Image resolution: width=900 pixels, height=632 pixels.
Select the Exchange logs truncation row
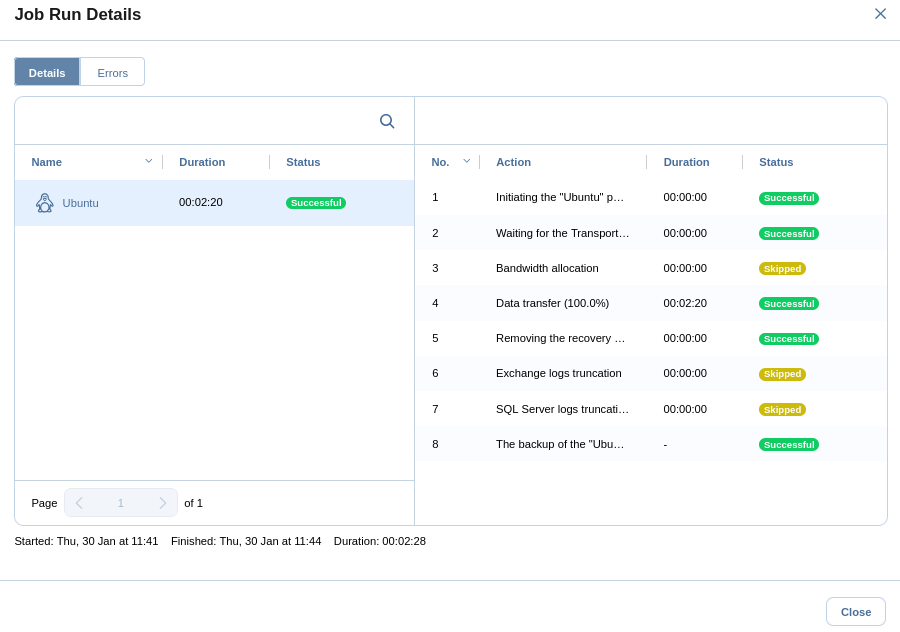point(558,373)
